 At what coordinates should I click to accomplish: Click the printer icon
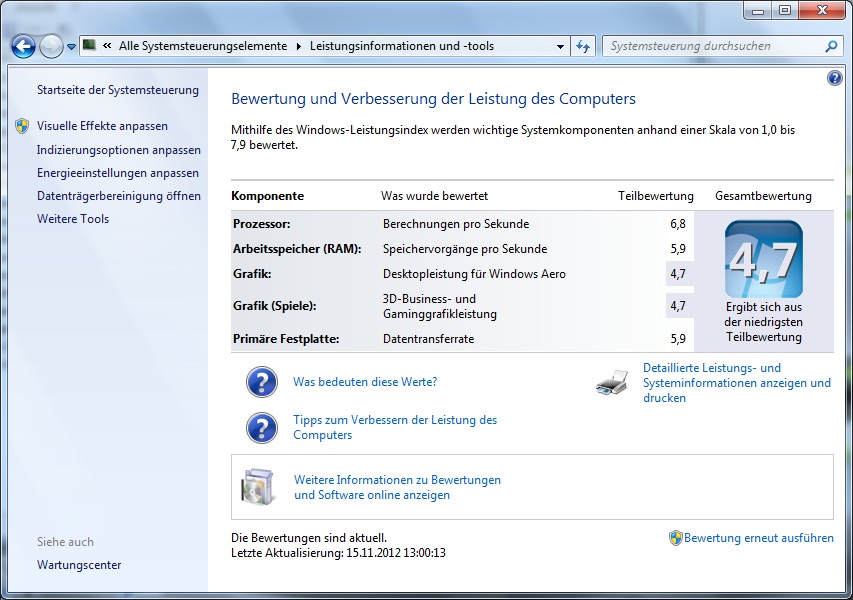click(x=612, y=382)
